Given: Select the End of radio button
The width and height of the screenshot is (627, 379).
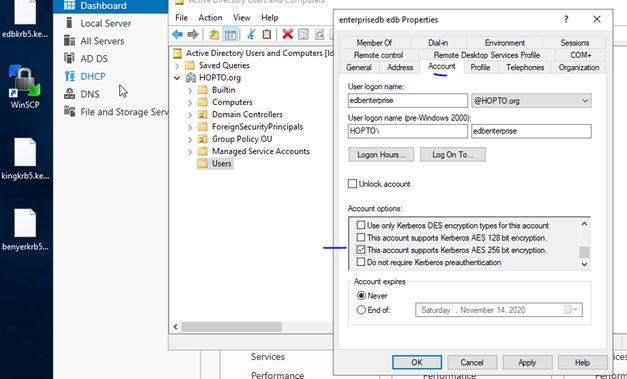Looking at the screenshot, I should pyautogui.click(x=361, y=310).
